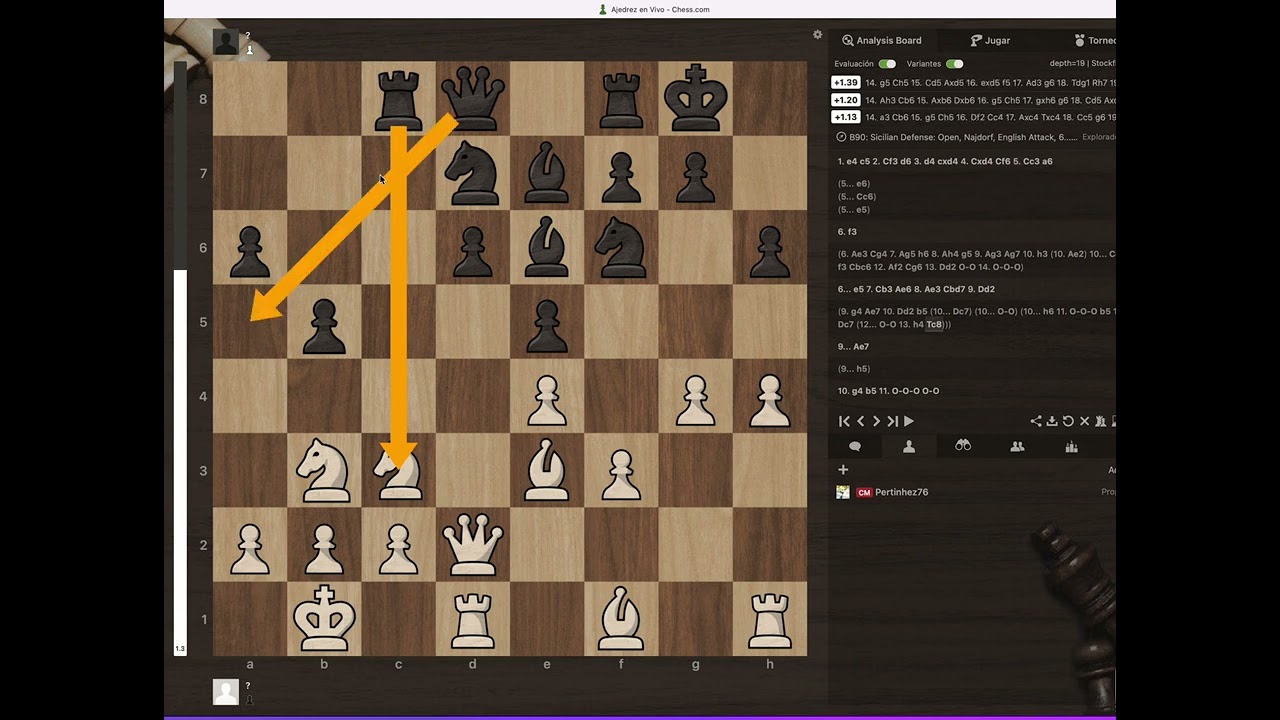Open the podium leaderboard tab

click(x=1071, y=447)
